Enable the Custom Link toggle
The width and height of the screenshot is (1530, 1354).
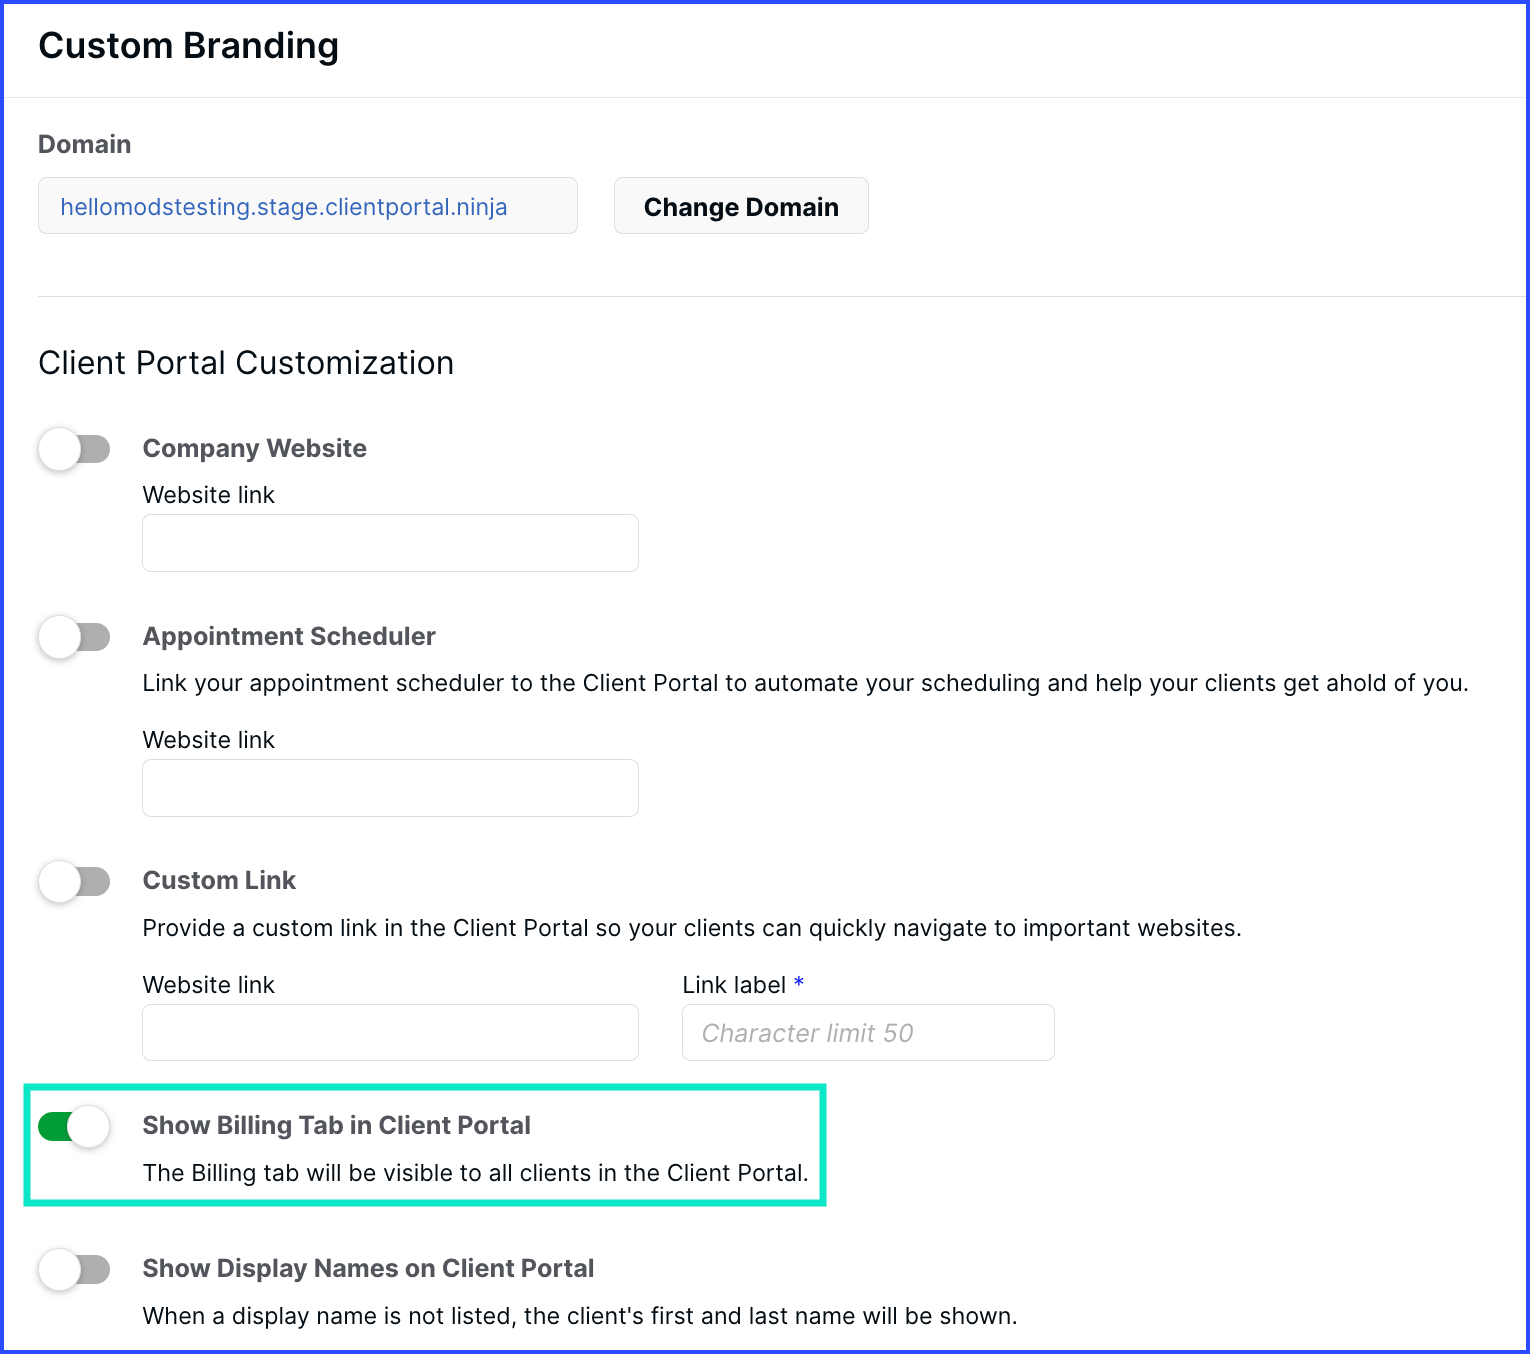(x=74, y=881)
